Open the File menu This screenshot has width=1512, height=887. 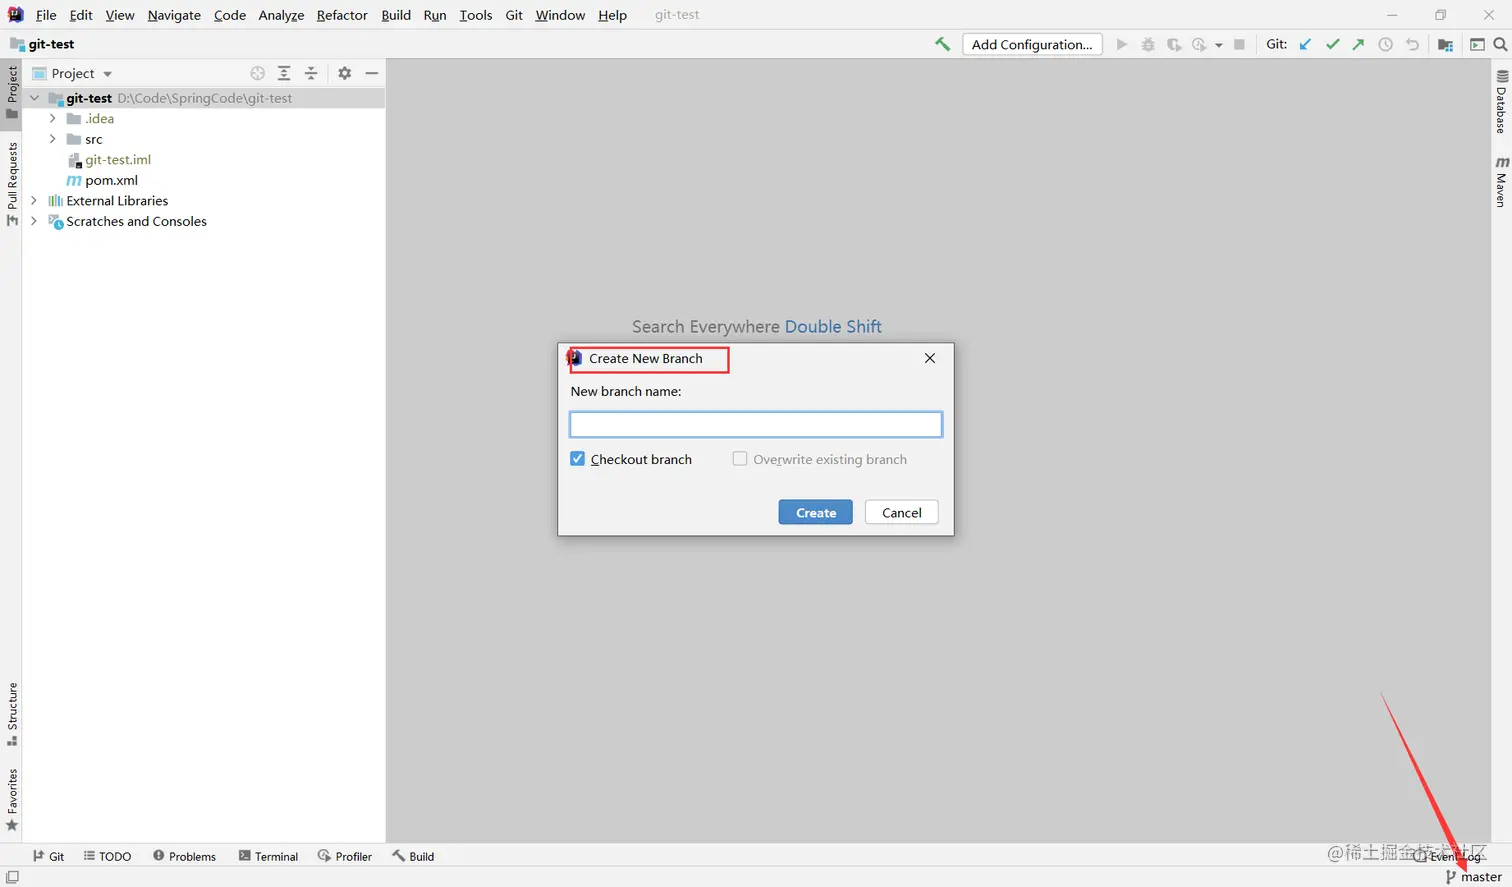pos(46,15)
